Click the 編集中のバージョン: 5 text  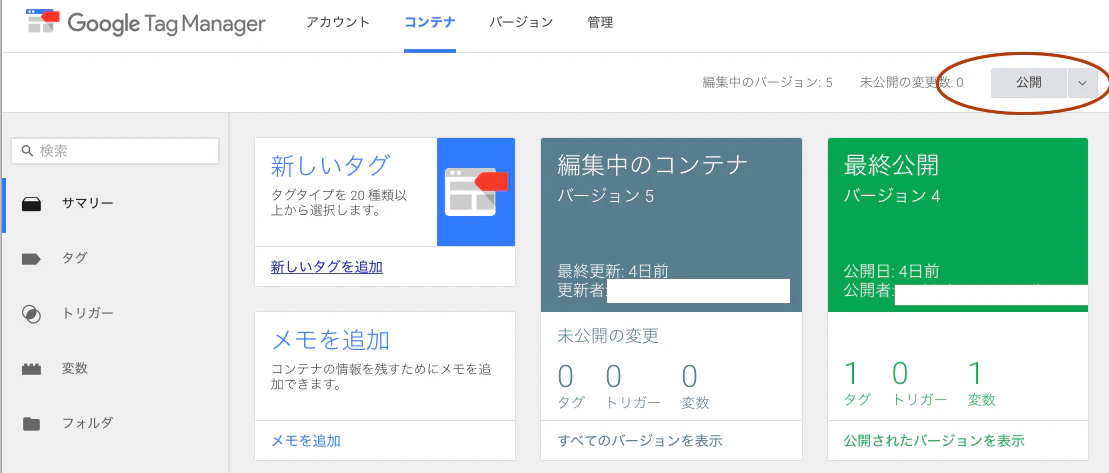(767, 83)
